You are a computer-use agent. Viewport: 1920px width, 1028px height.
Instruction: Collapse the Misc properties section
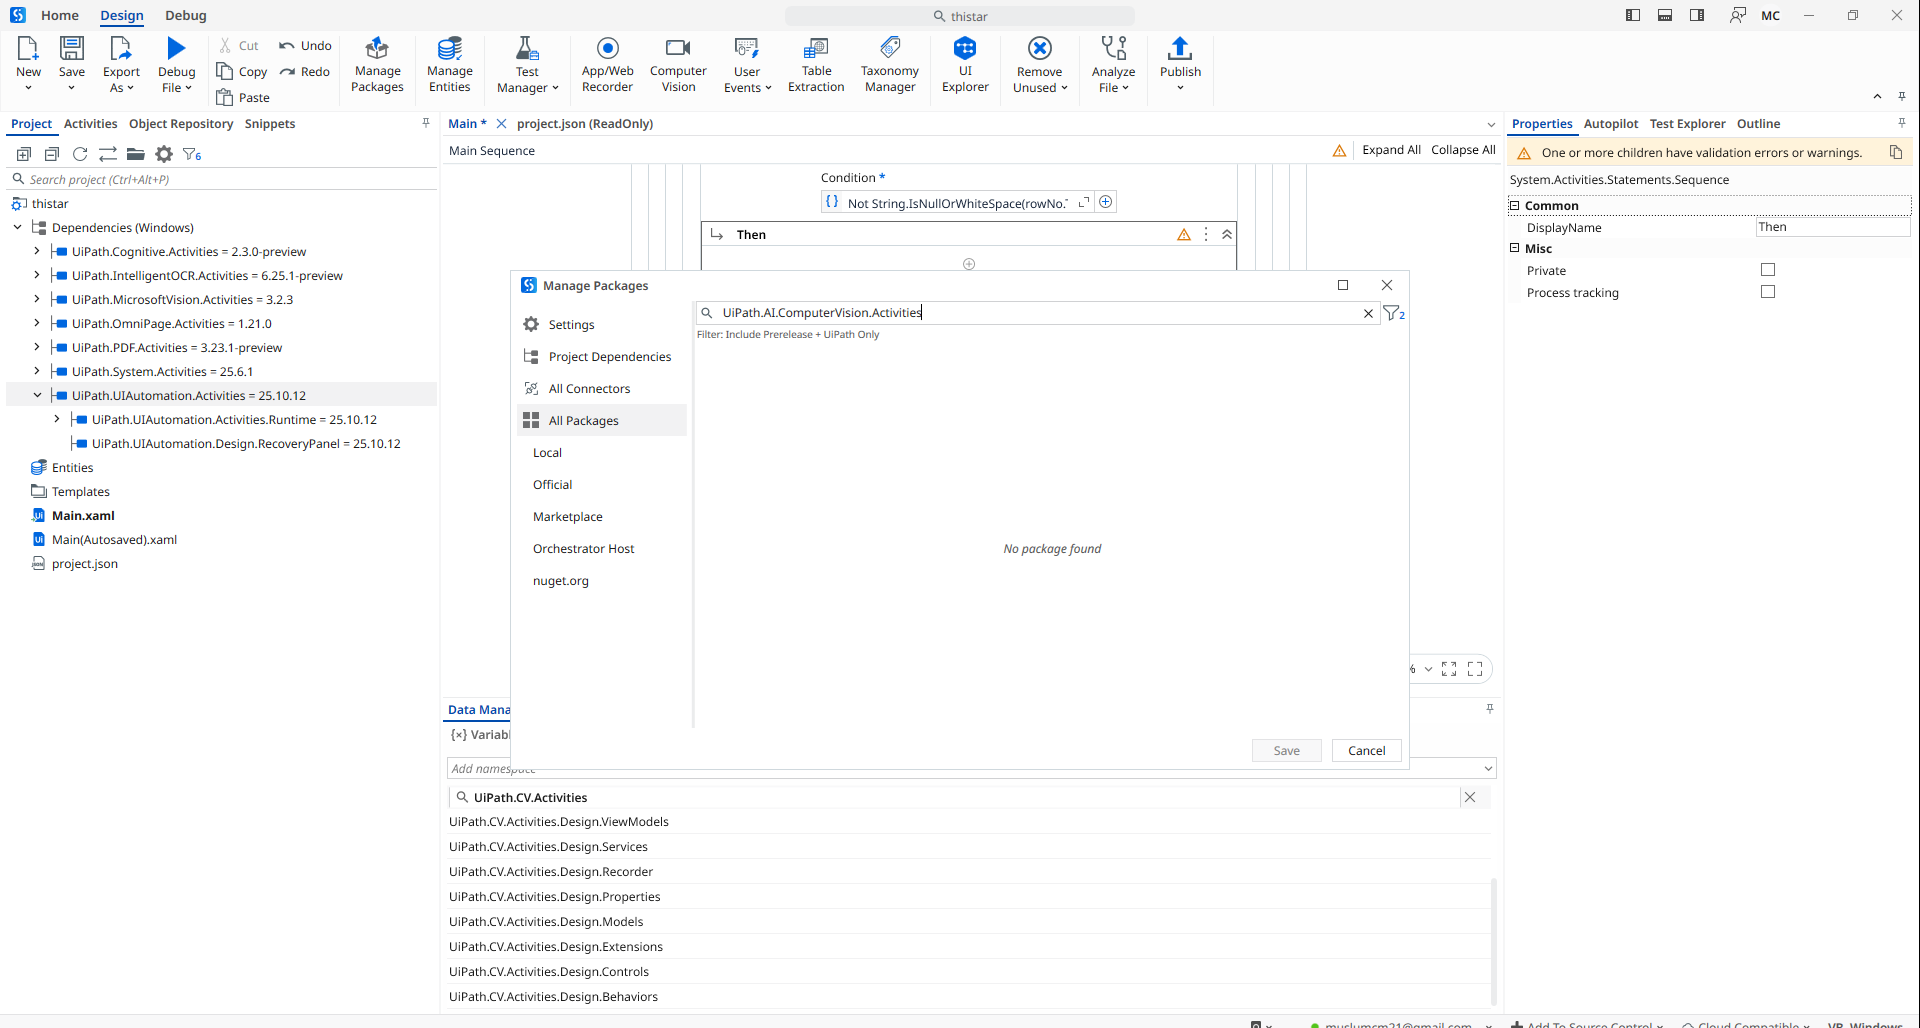tap(1514, 248)
